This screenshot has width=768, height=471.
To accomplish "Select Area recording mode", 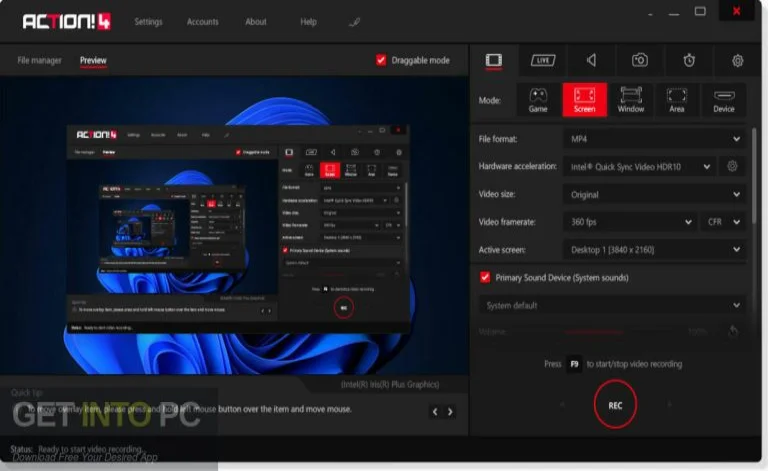I will point(677,99).
